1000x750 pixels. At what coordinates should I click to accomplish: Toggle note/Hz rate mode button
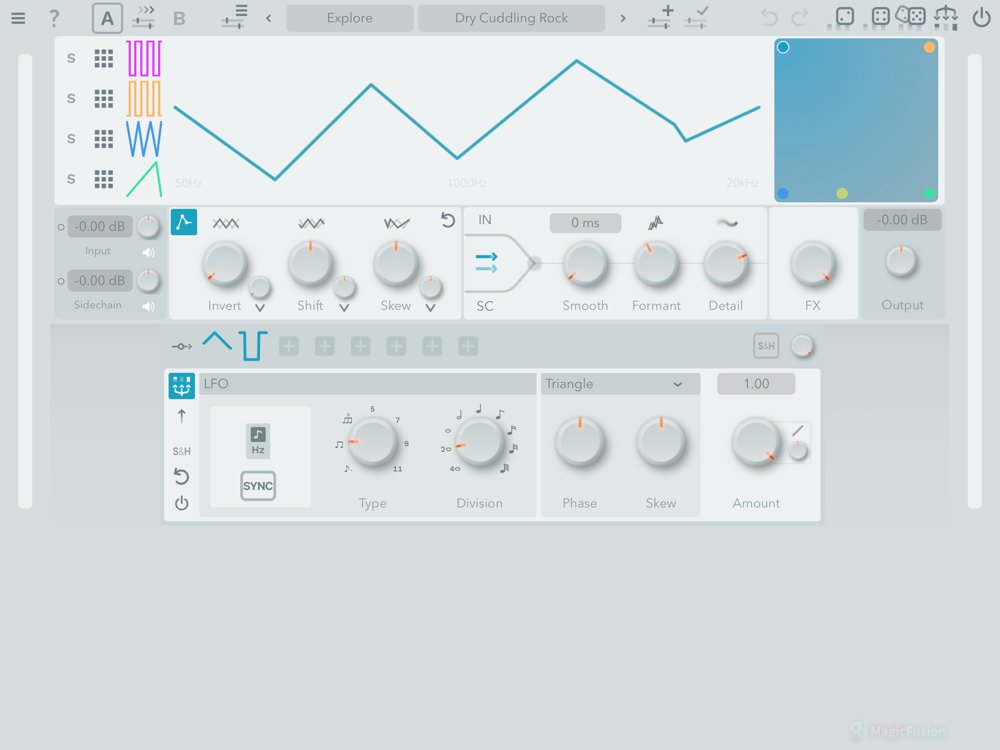tap(258, 441)
